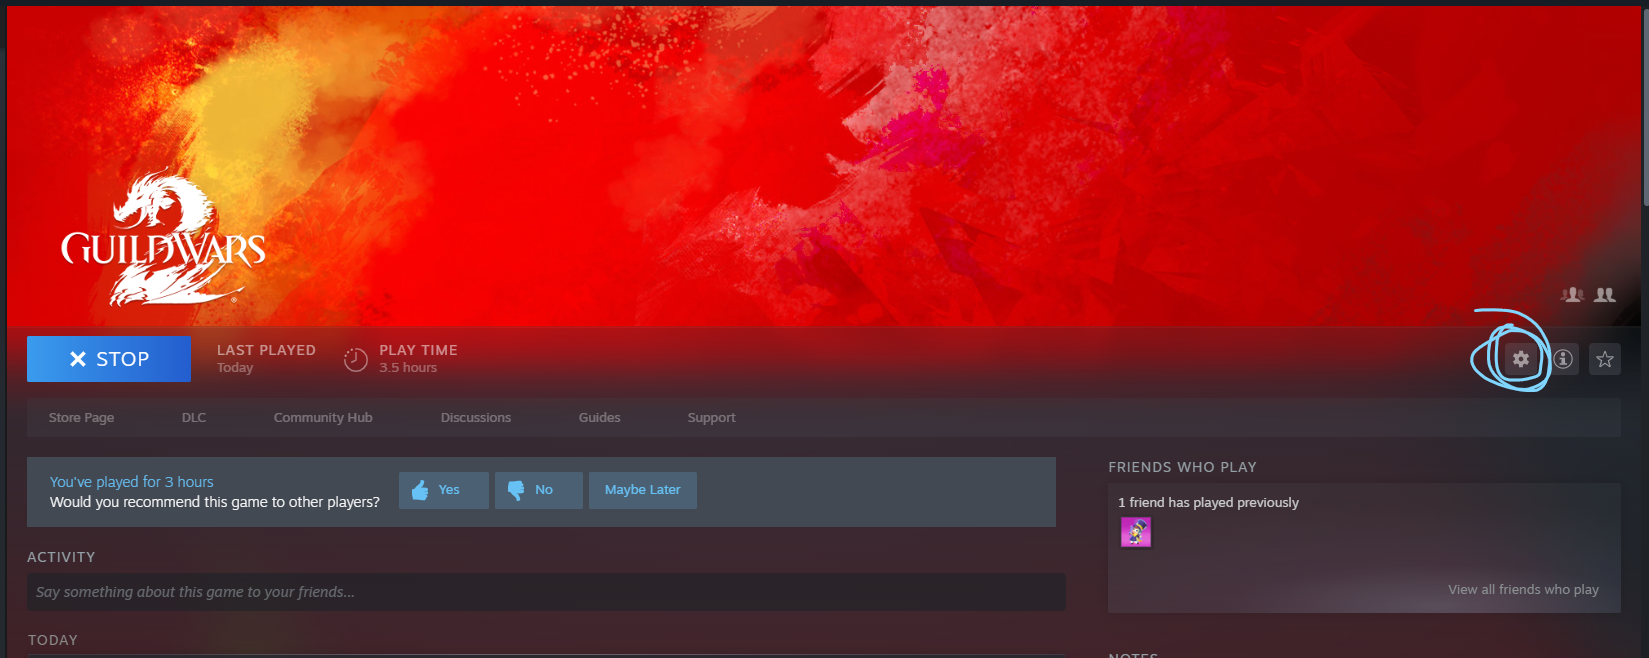Viewport: 1649px width, 658px height.
Task: Click "You've played for 3 hours" text
Action: [132, 482]
